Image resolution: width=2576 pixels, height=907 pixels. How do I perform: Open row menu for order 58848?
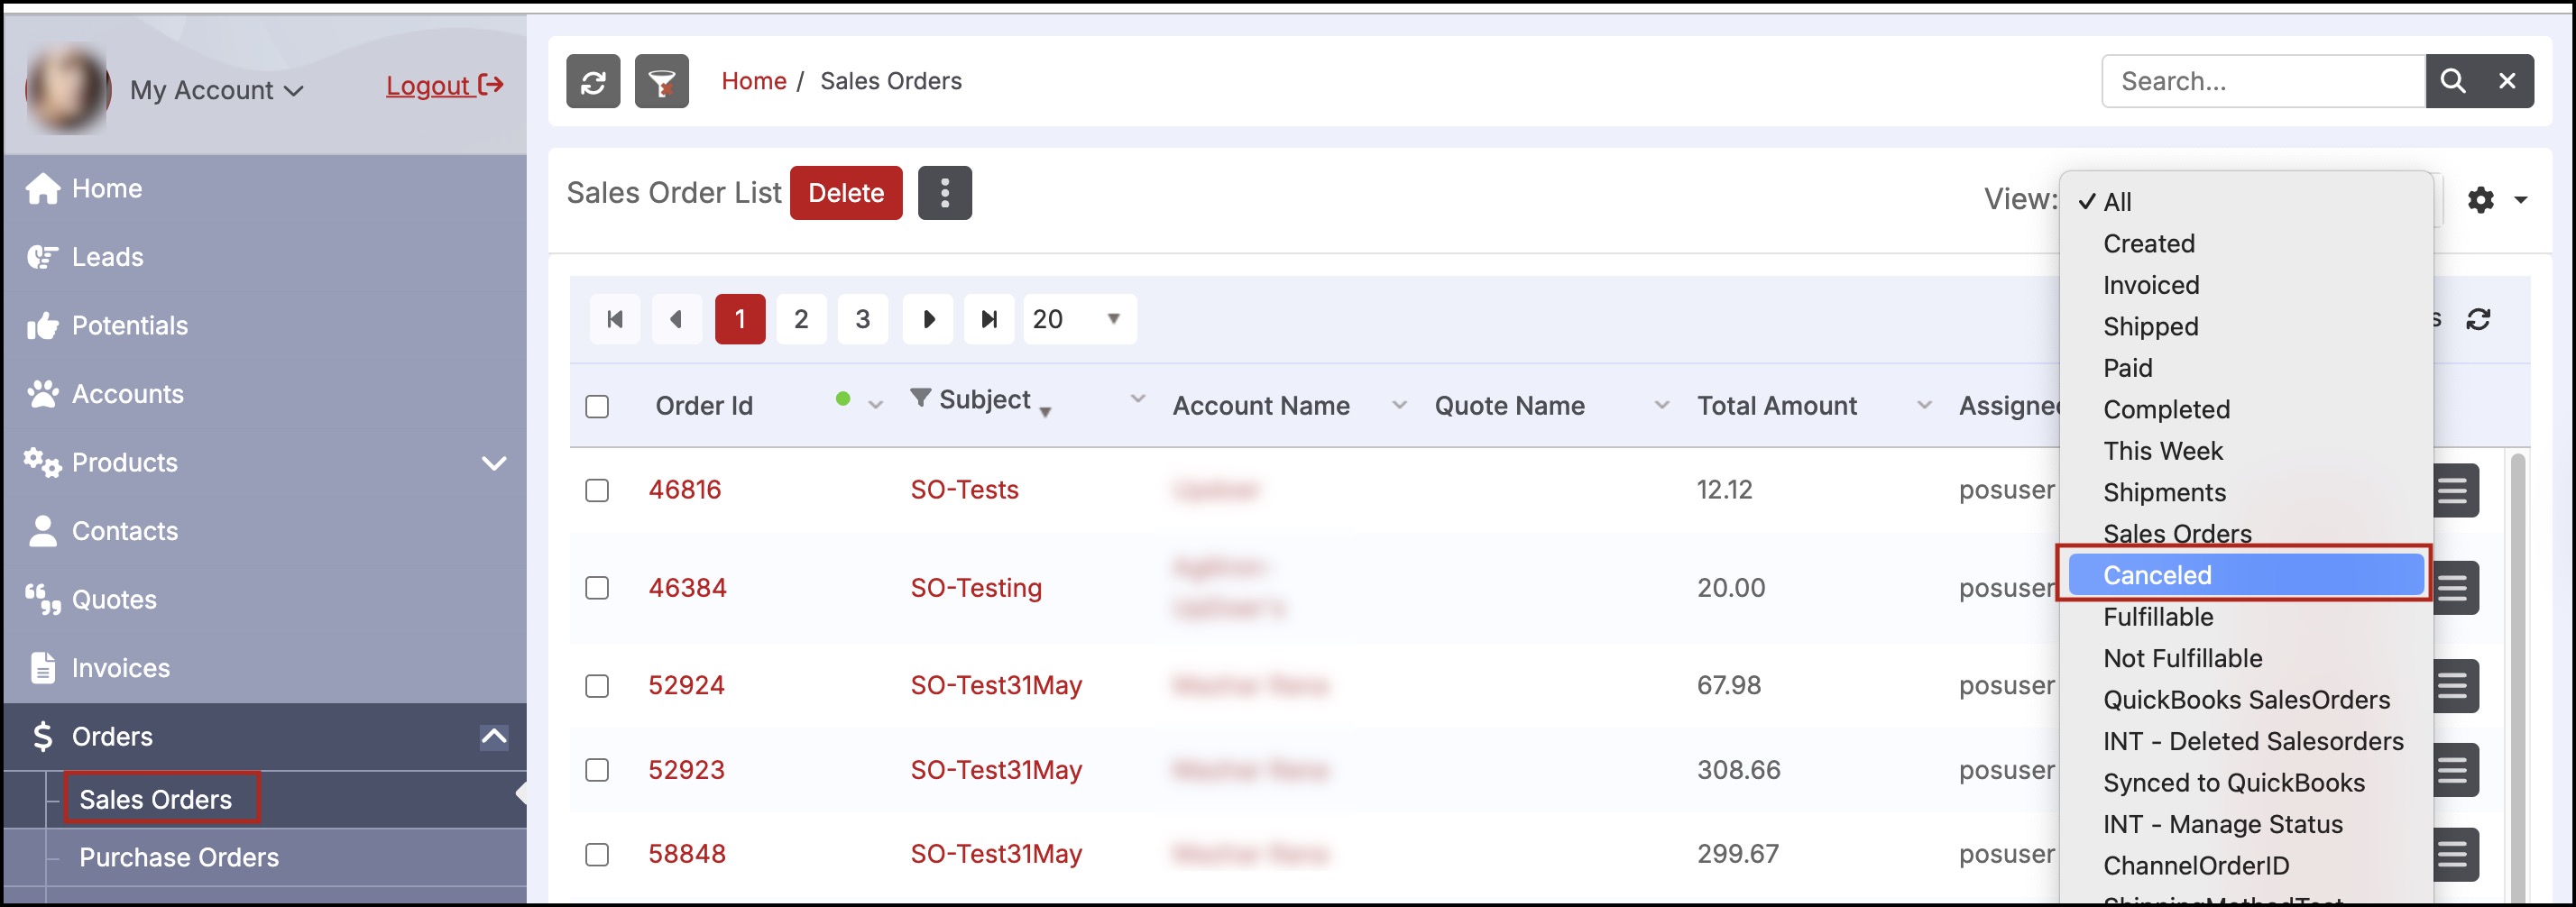click(2453, 854)
